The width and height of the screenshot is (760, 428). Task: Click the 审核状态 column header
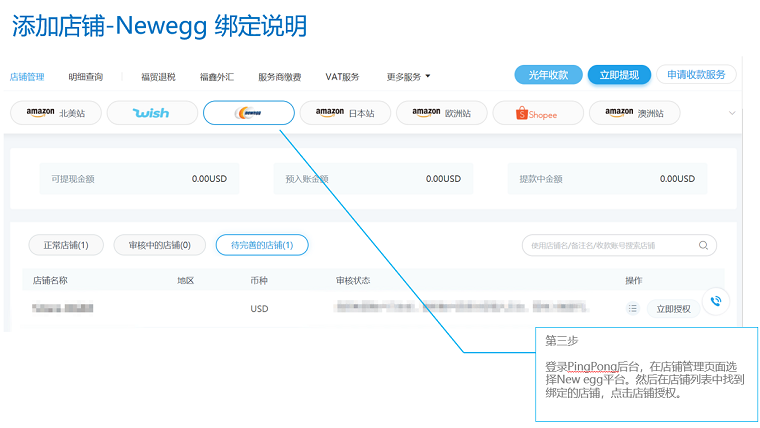coord(353,280)
